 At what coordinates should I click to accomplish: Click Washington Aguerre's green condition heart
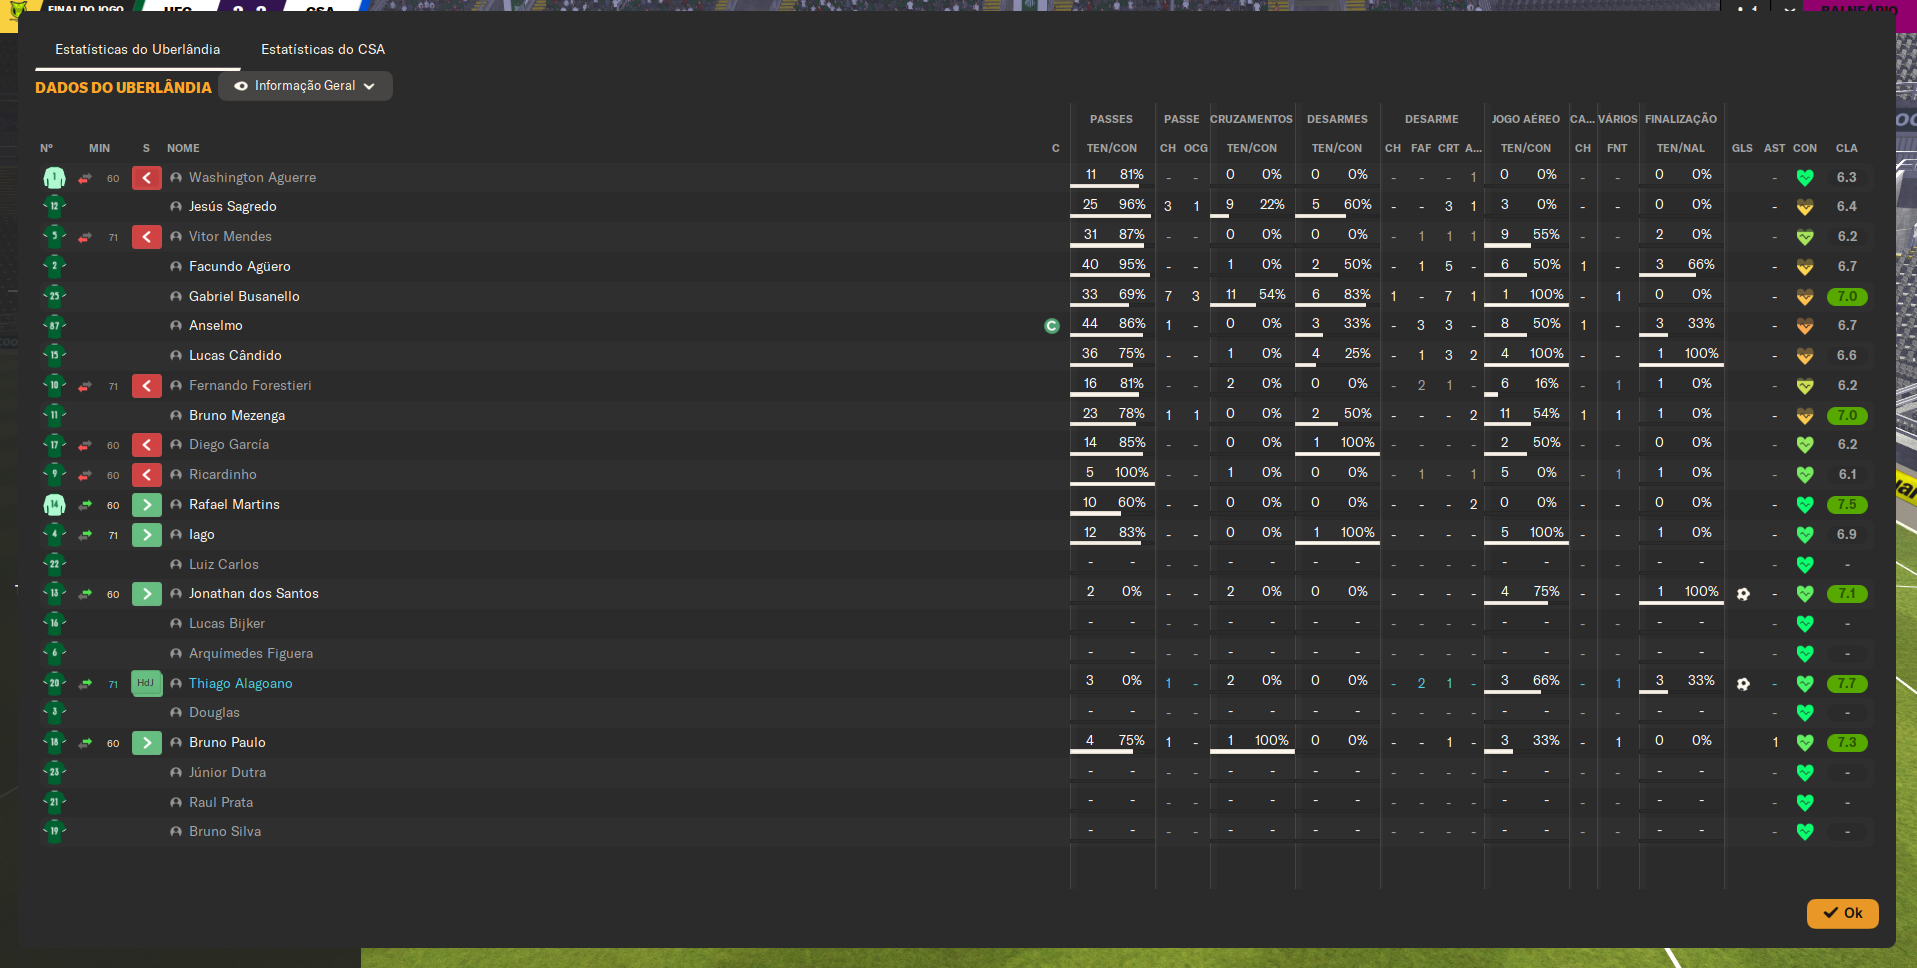[1805, 178]
